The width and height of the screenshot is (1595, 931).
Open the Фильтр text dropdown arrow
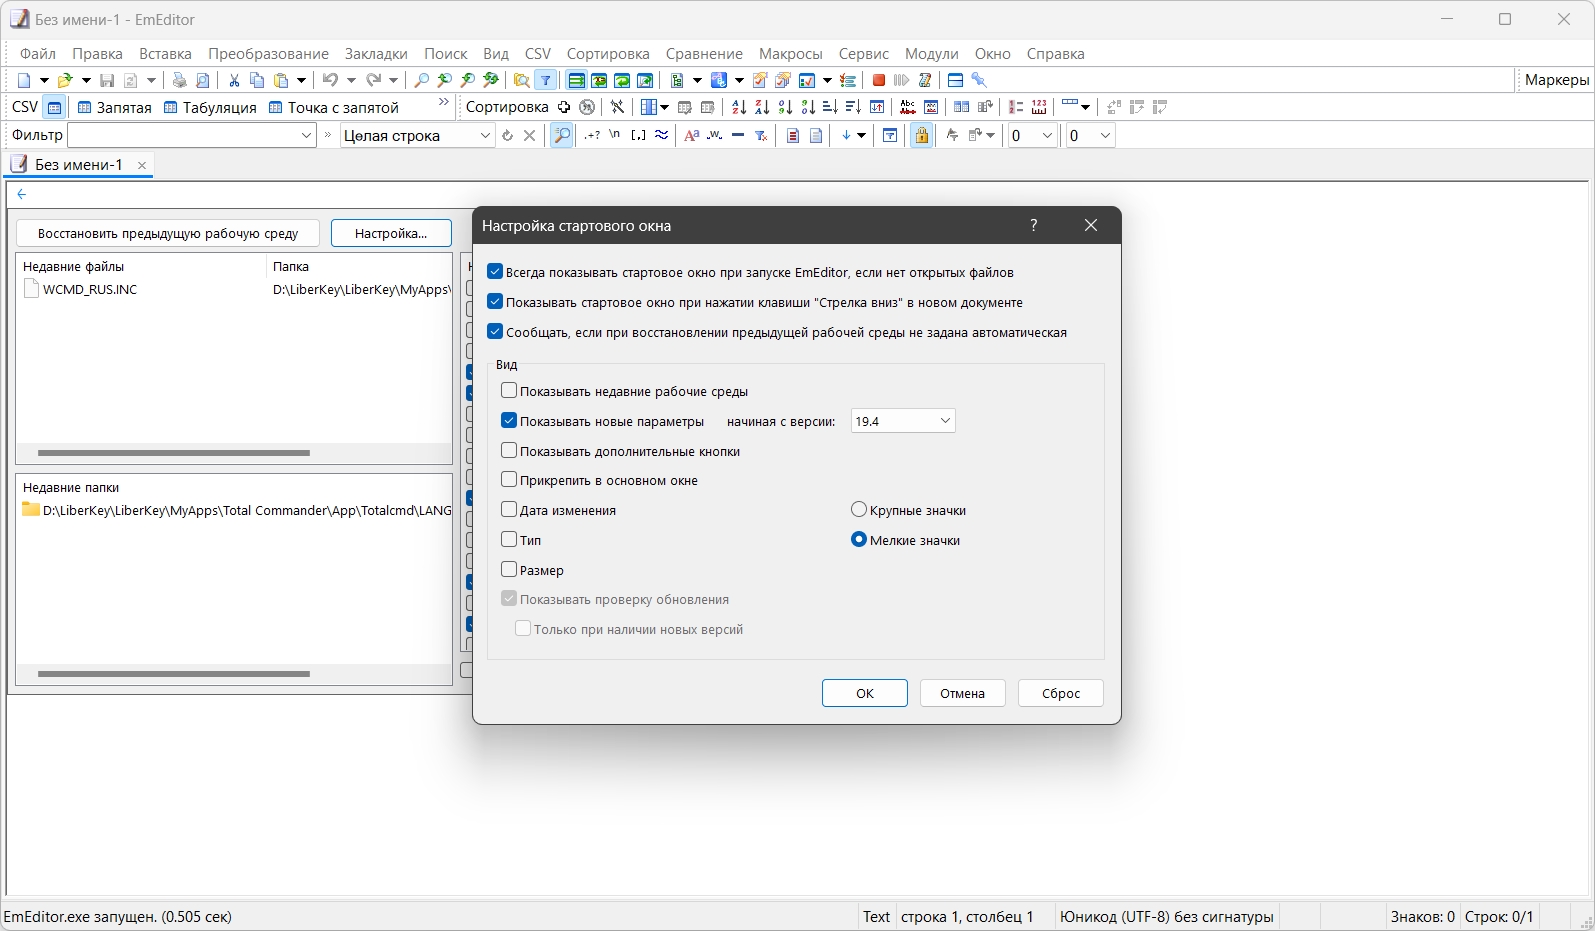307,135
